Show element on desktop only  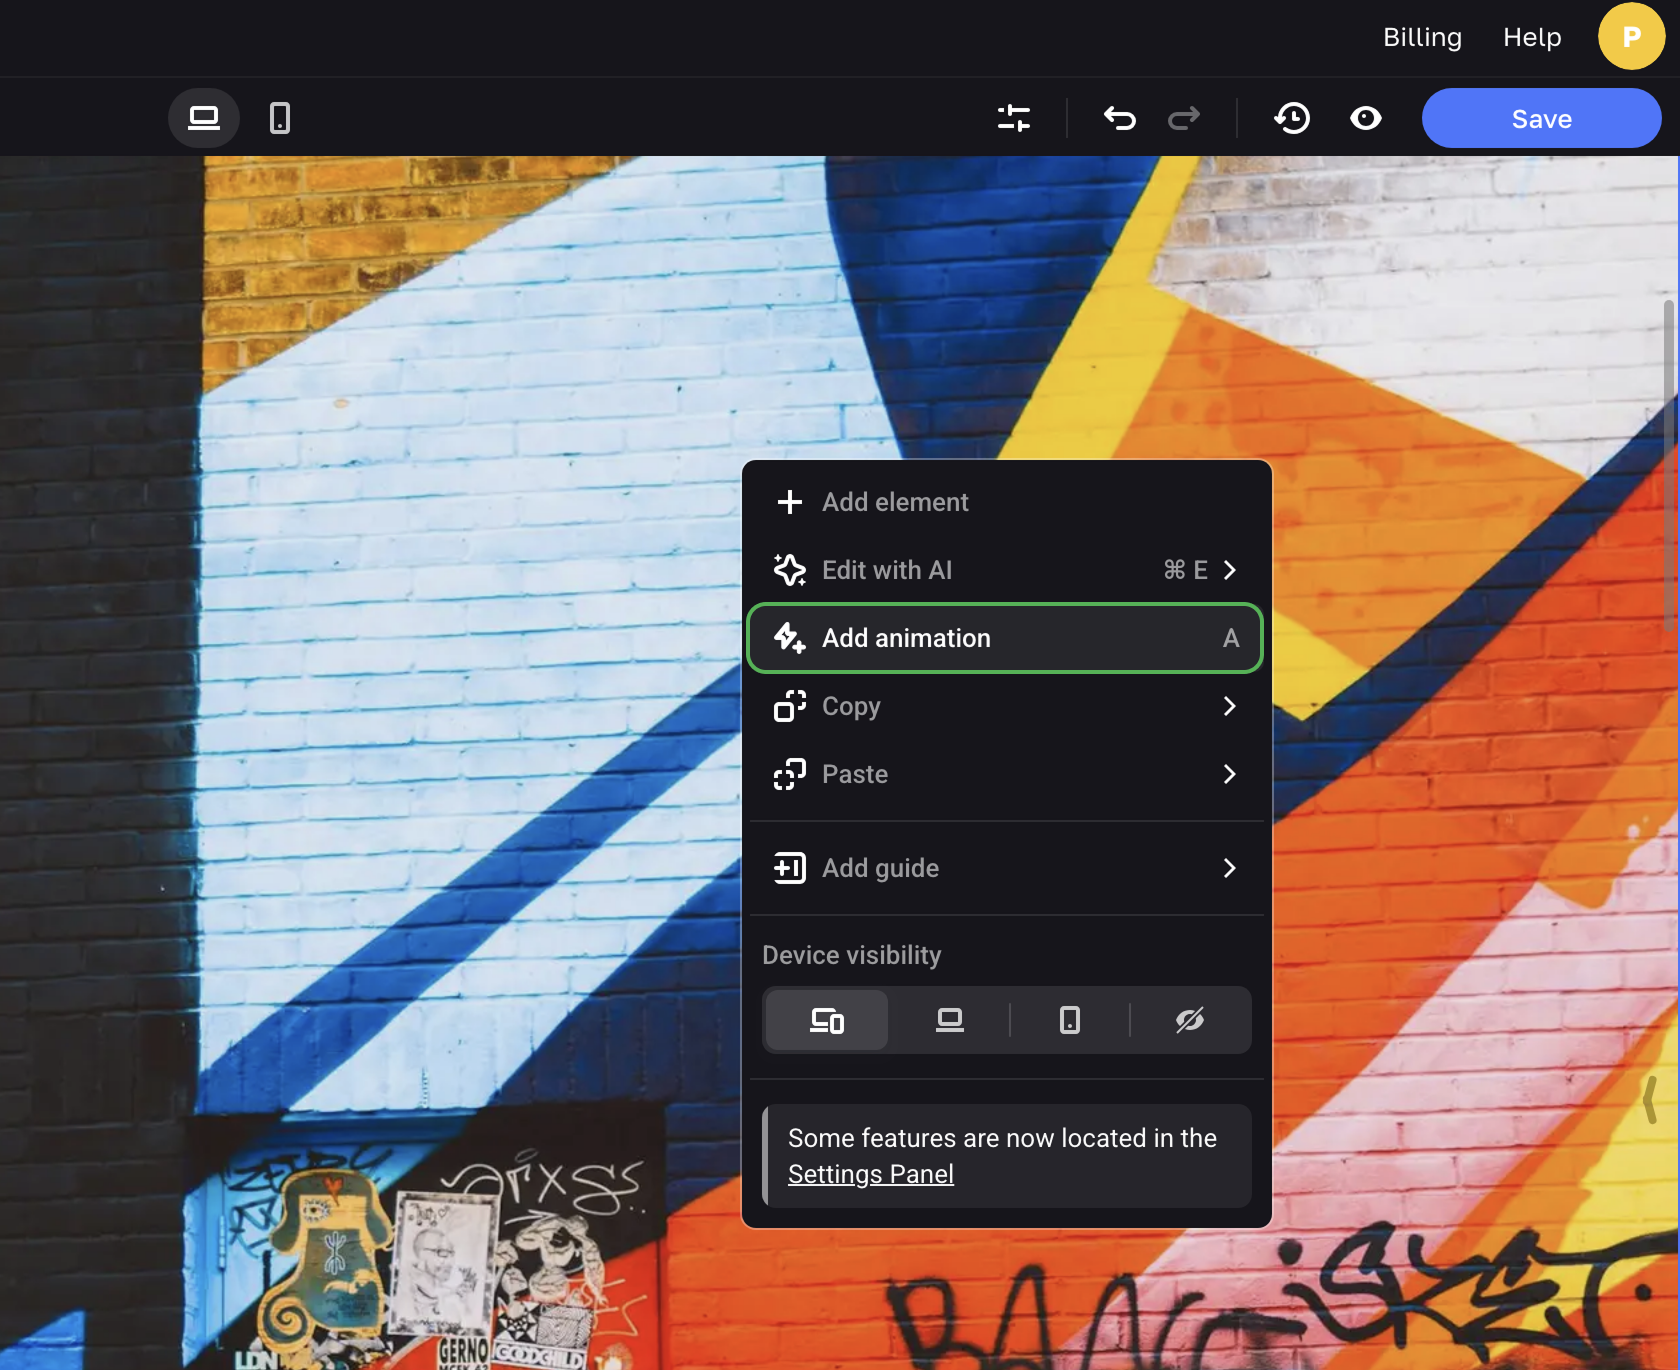click(949, 1020)
